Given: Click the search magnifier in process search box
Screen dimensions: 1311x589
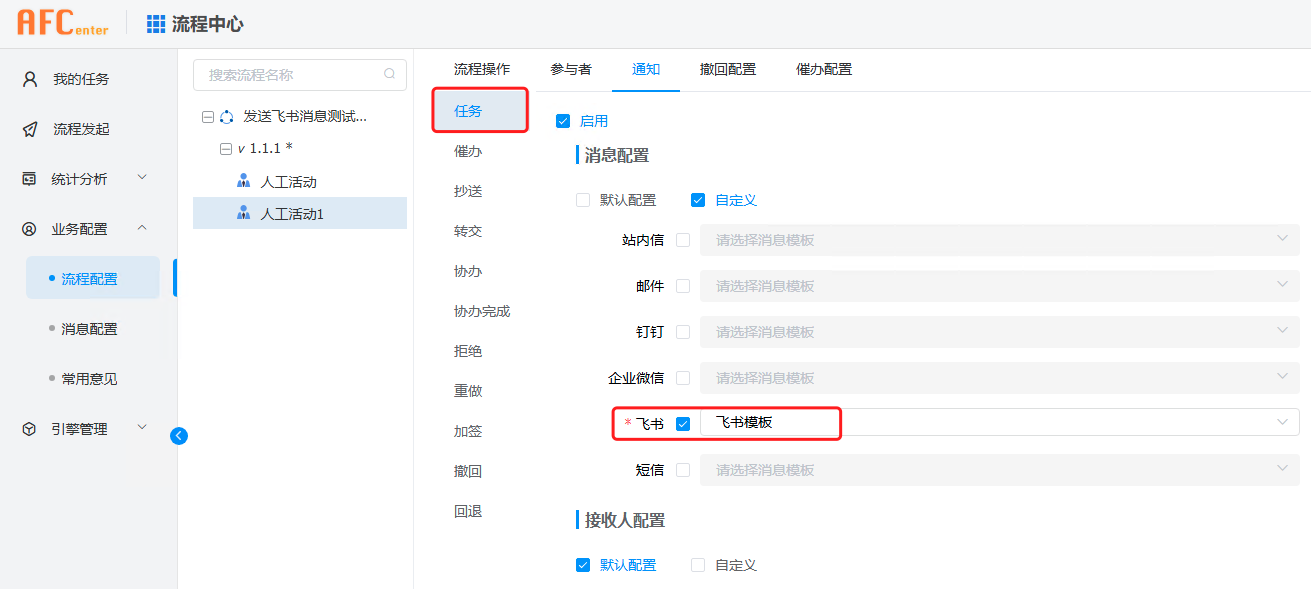Looking at the screenshot, I should tap(389, 74).
